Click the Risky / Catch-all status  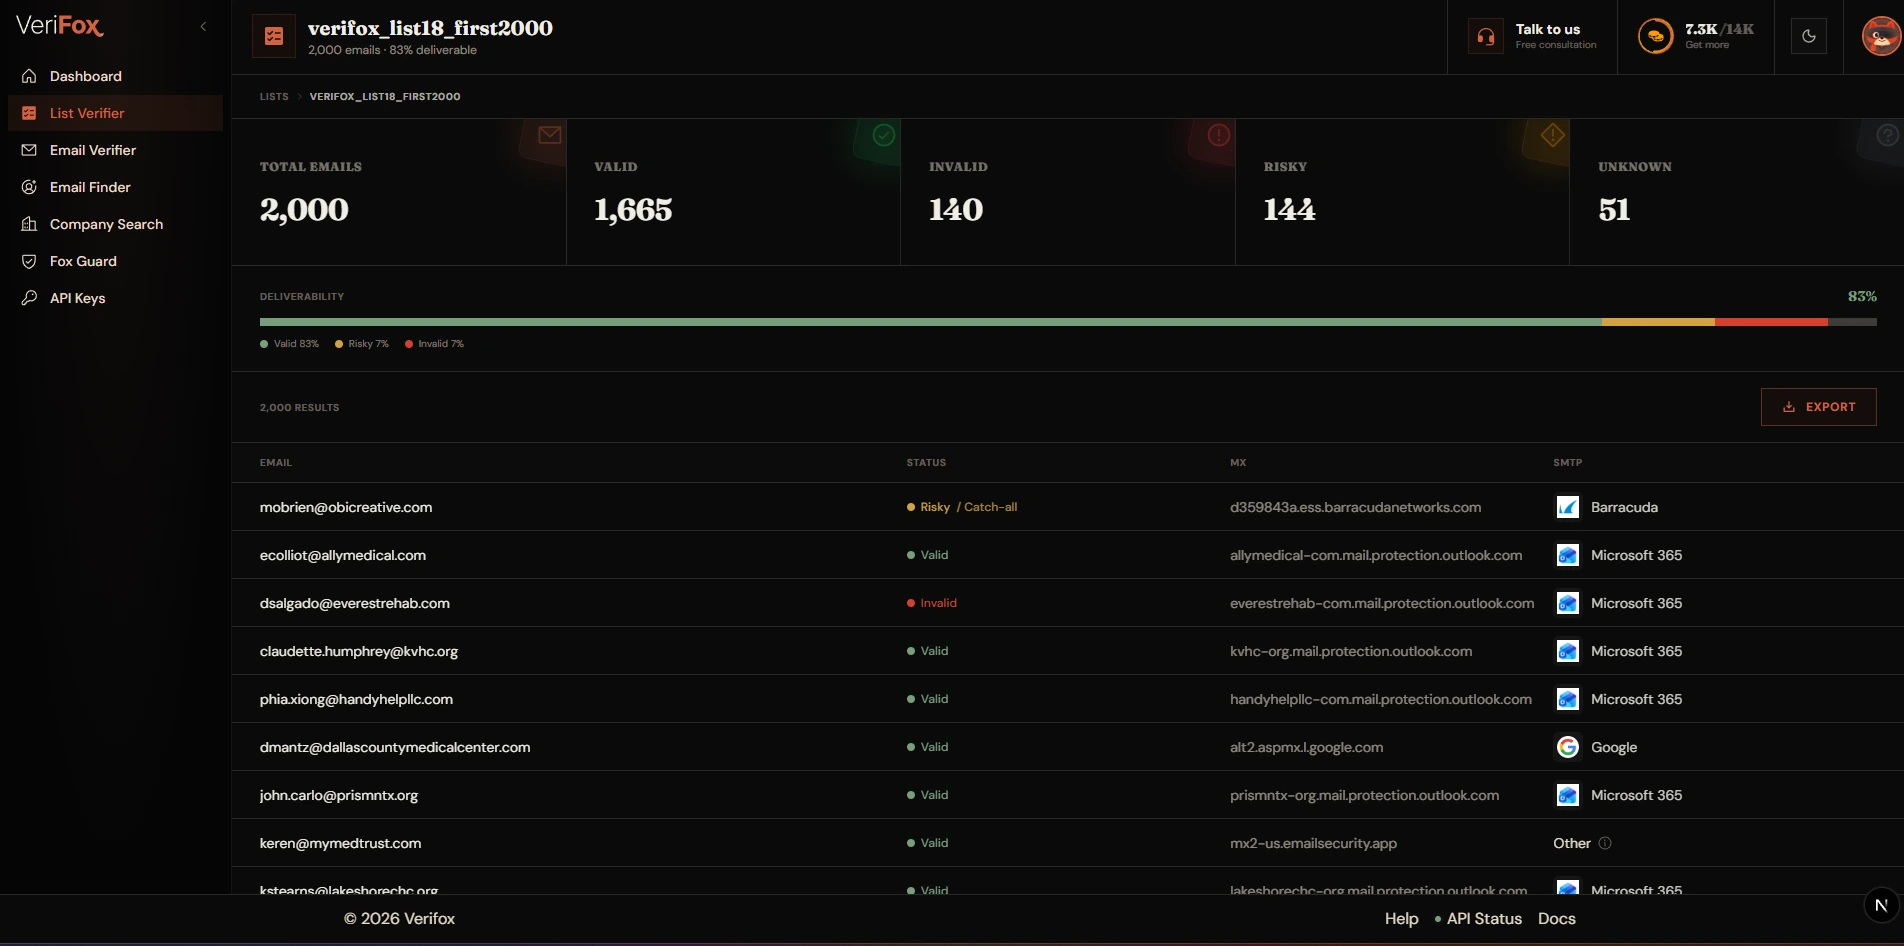coord(962,507)
